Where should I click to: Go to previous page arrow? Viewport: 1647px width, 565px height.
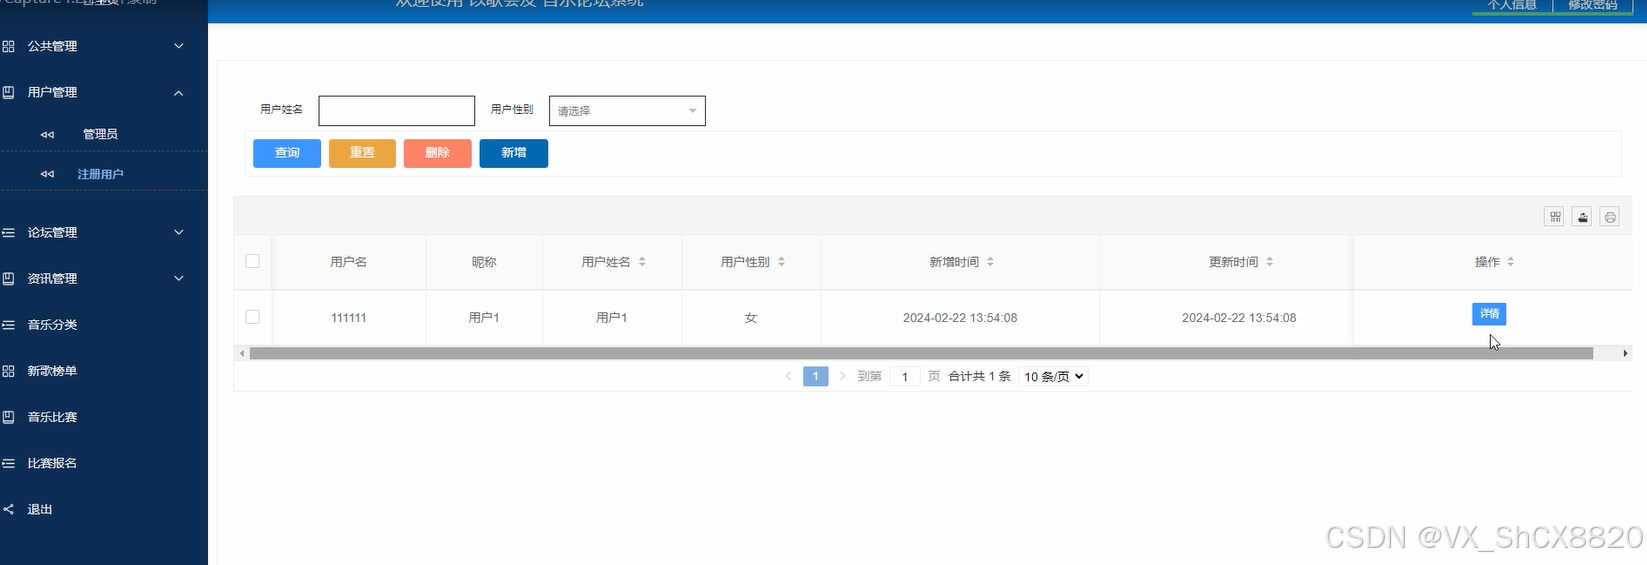pyautogui.click(x=788, y=376)
